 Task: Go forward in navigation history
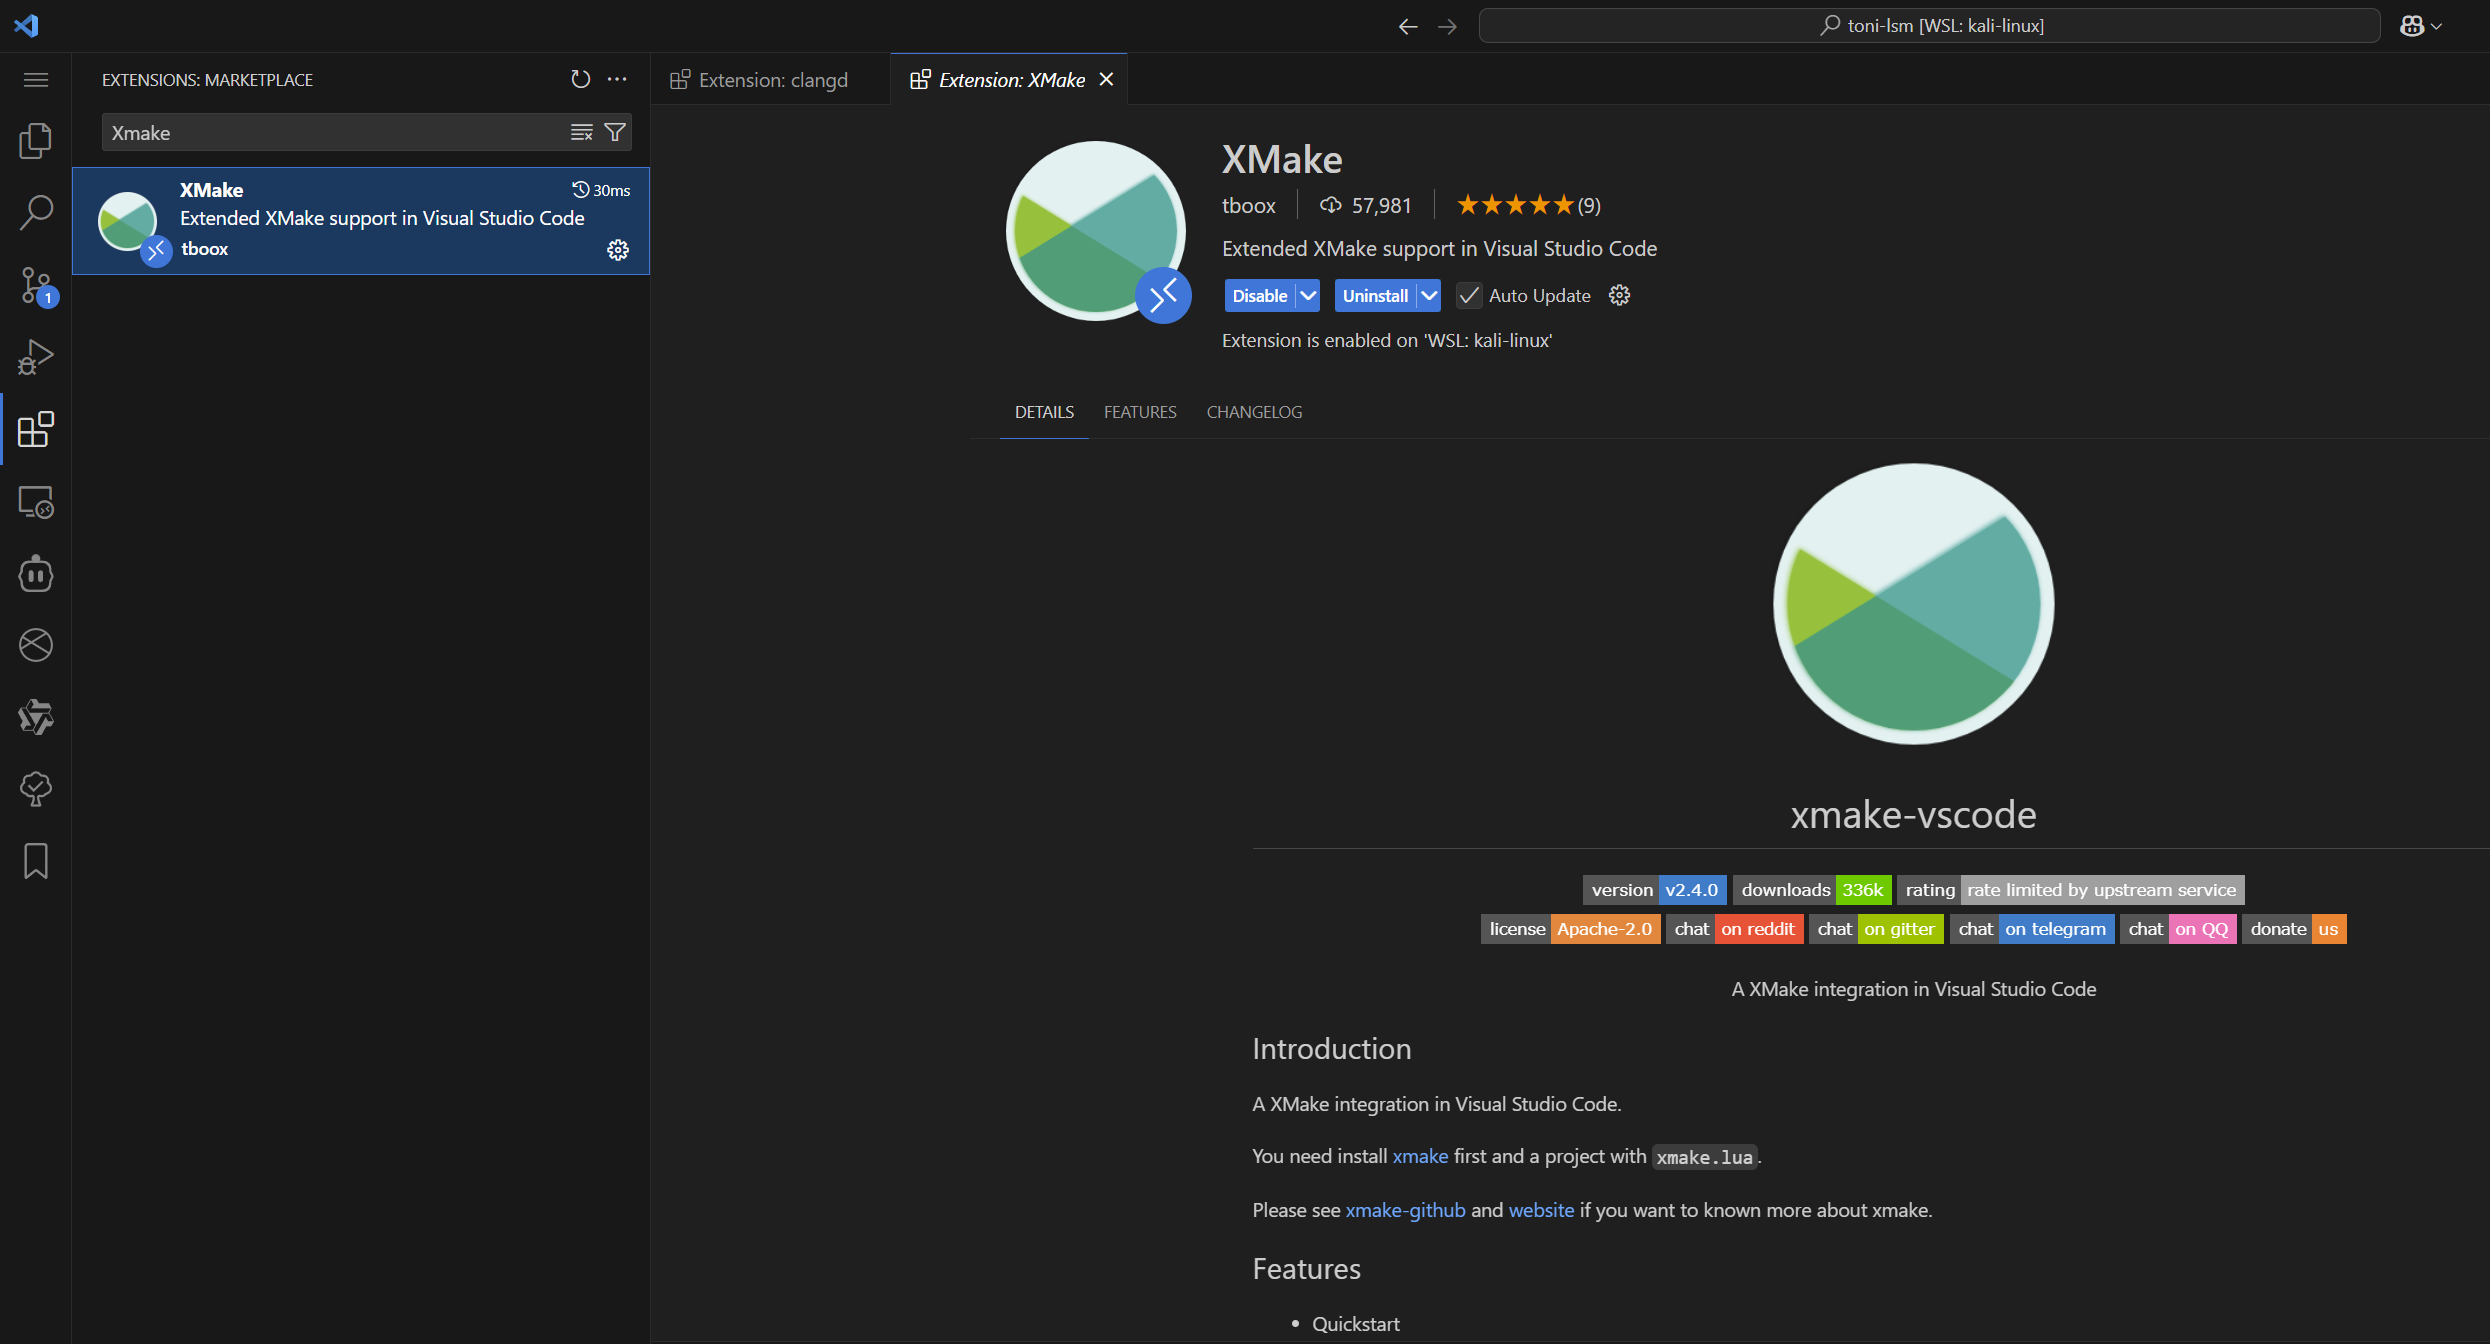(1447, 27)
